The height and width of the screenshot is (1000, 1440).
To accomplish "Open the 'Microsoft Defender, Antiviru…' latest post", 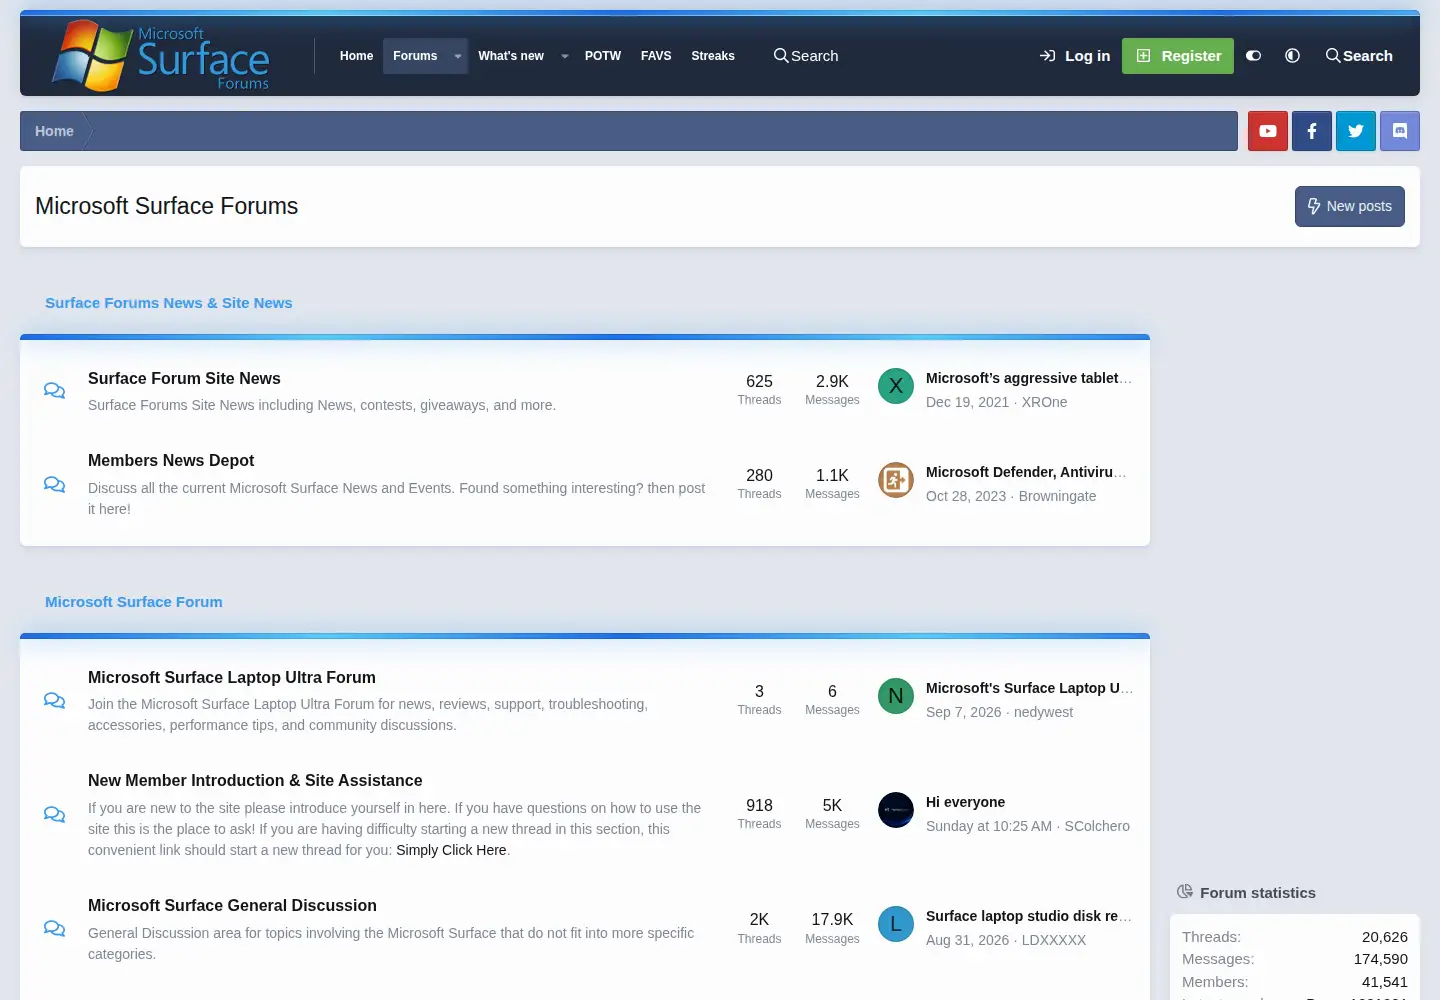I will click(x=1028, y=472).
